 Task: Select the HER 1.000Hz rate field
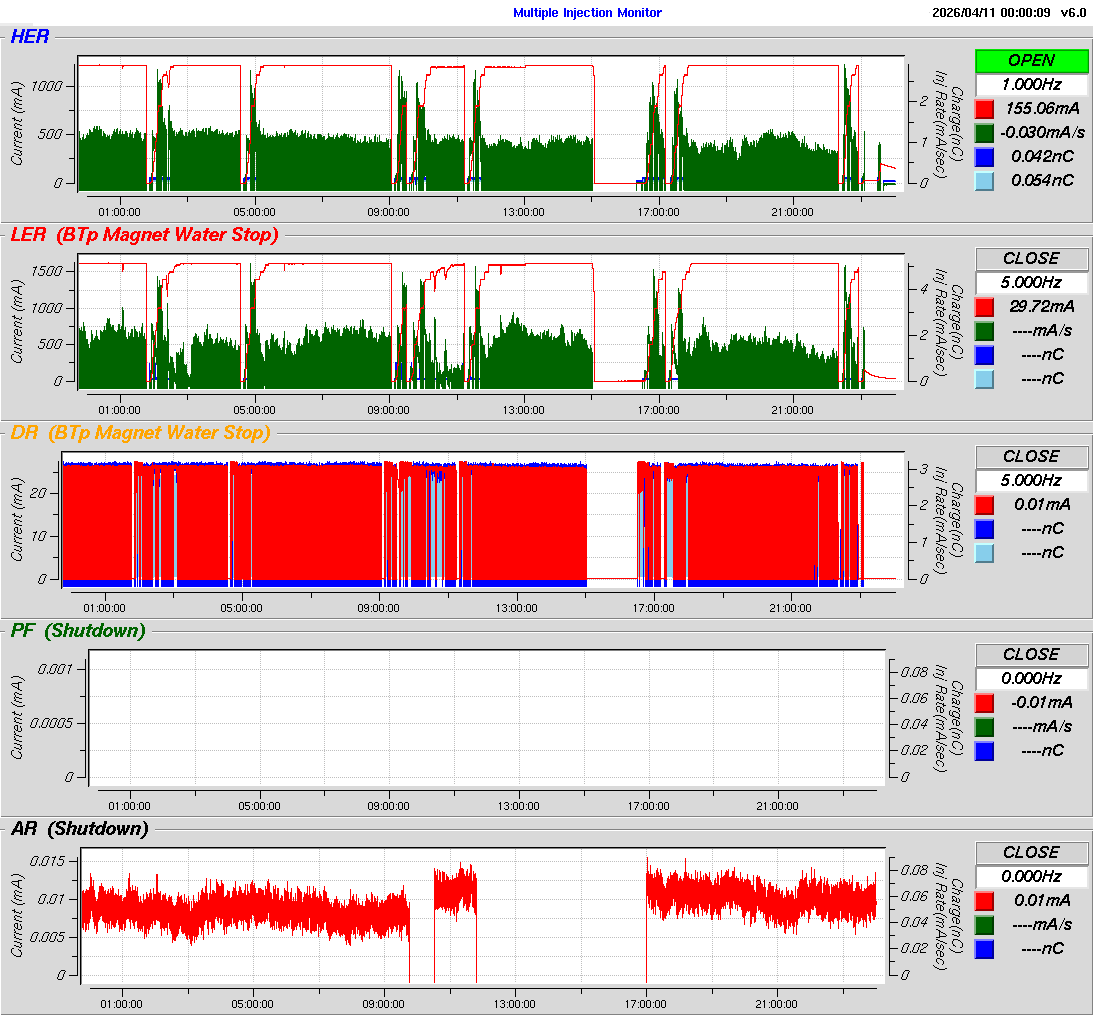point(1031,84)
